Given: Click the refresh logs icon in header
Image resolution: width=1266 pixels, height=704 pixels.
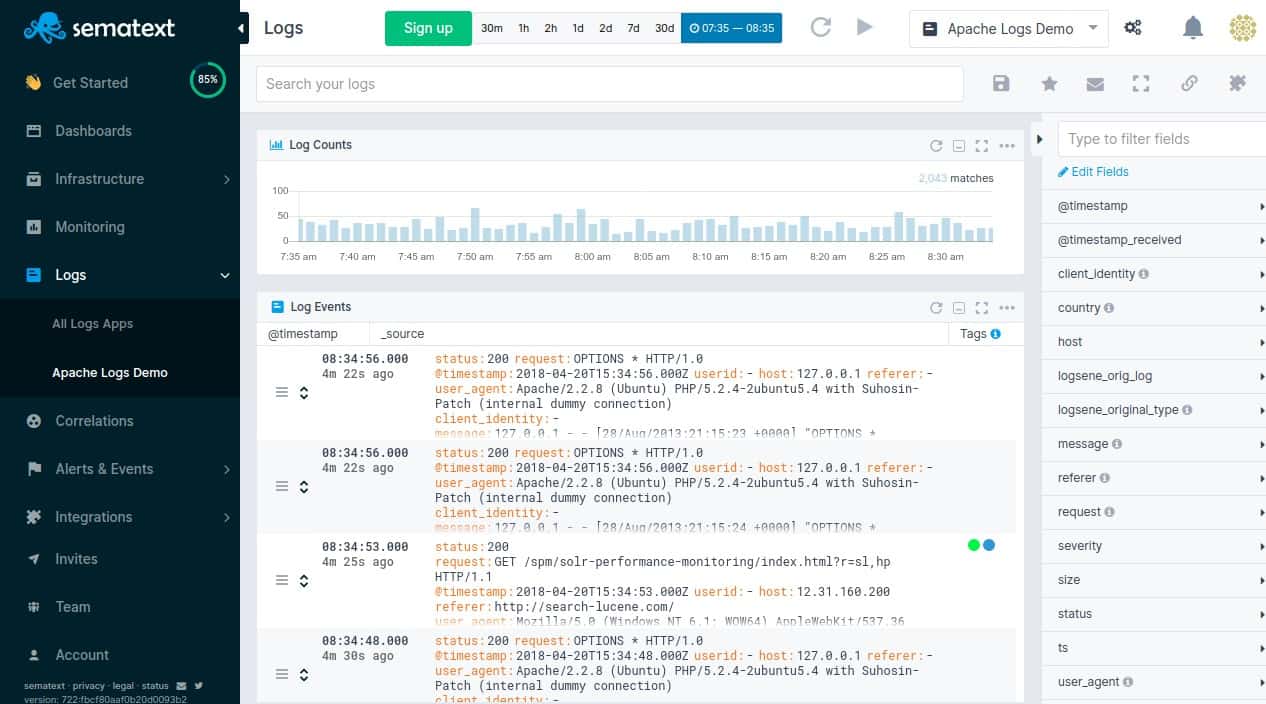Looking at the screenshot, I should point(821,28).
